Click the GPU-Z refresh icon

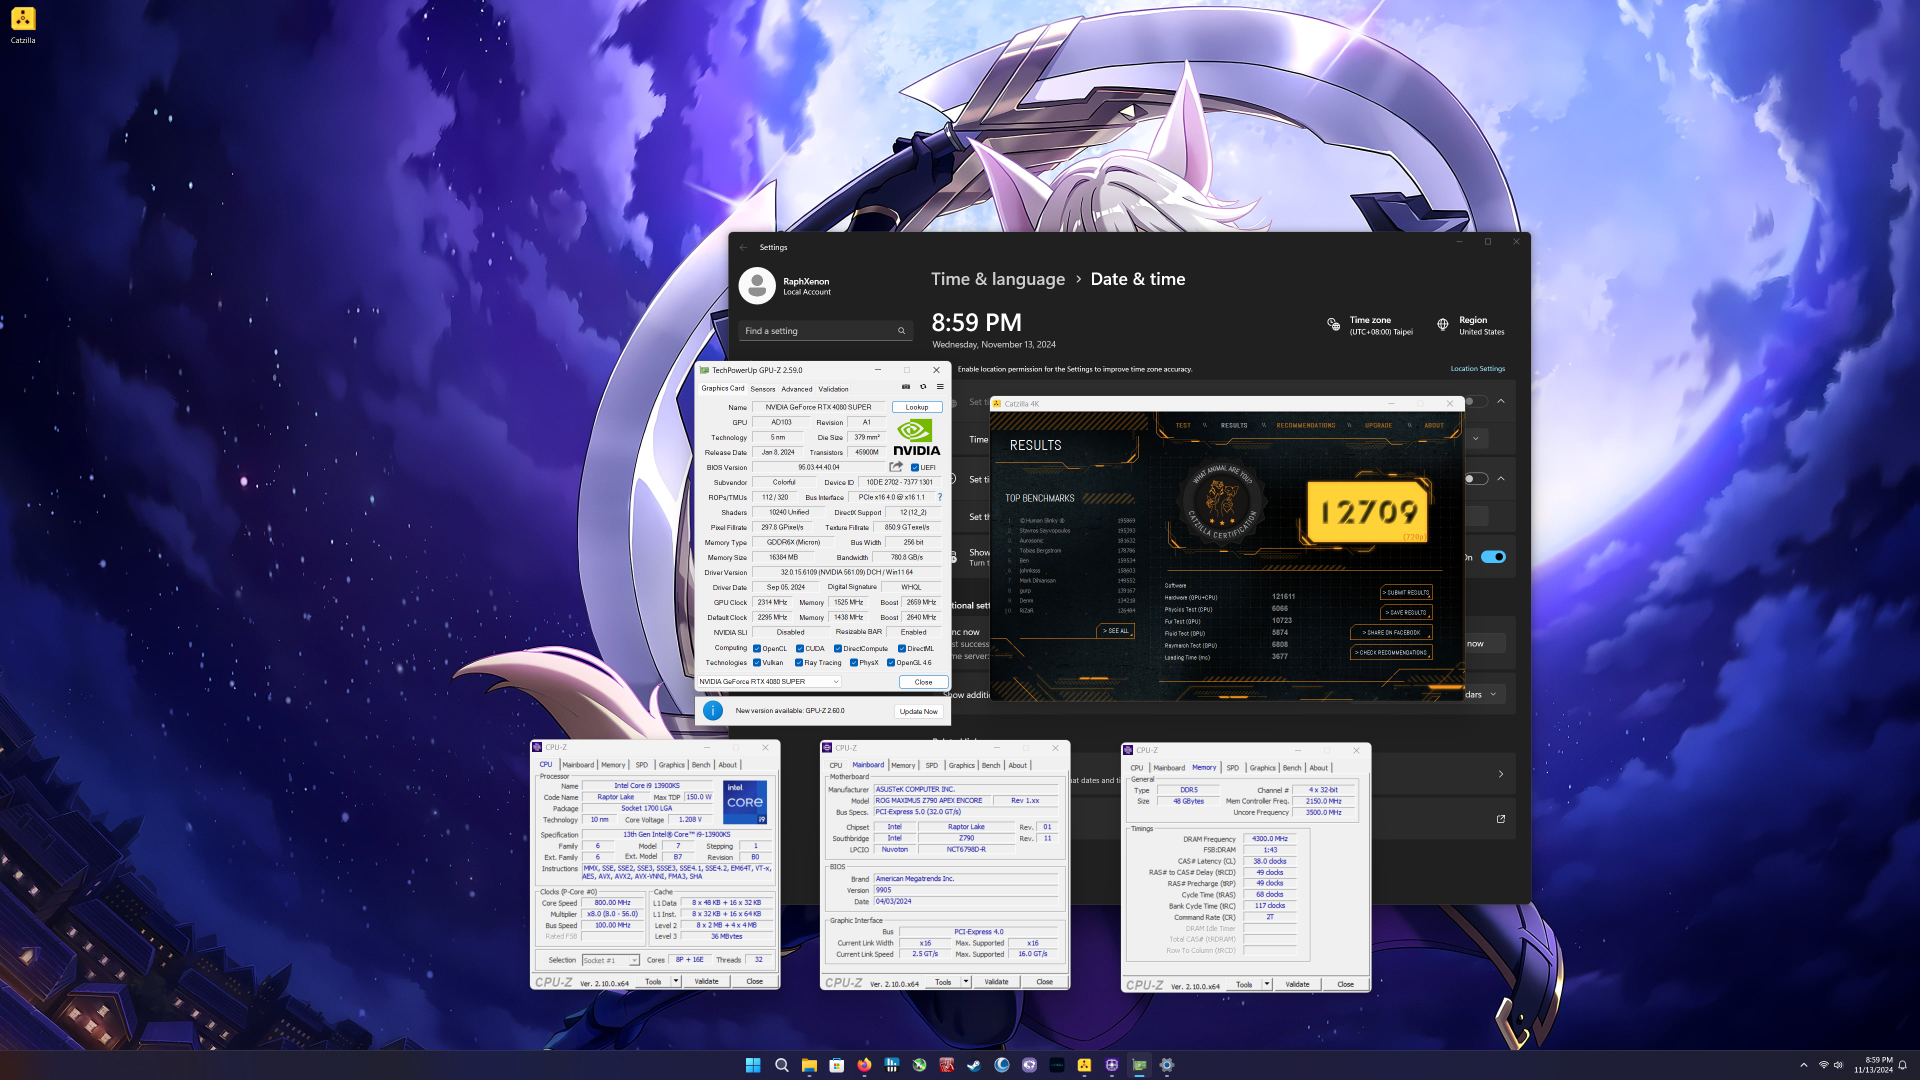[x=923, y=387]
